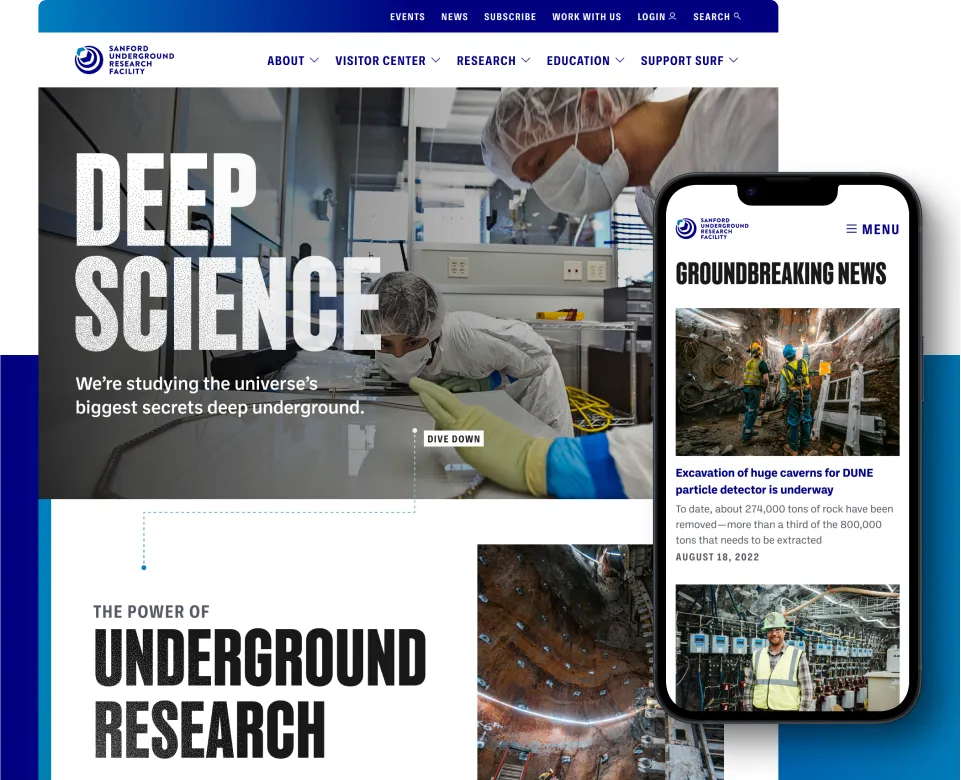Tap the hamburger menu icon on phone
The image size is (961, 780).
tap(851, 229)
